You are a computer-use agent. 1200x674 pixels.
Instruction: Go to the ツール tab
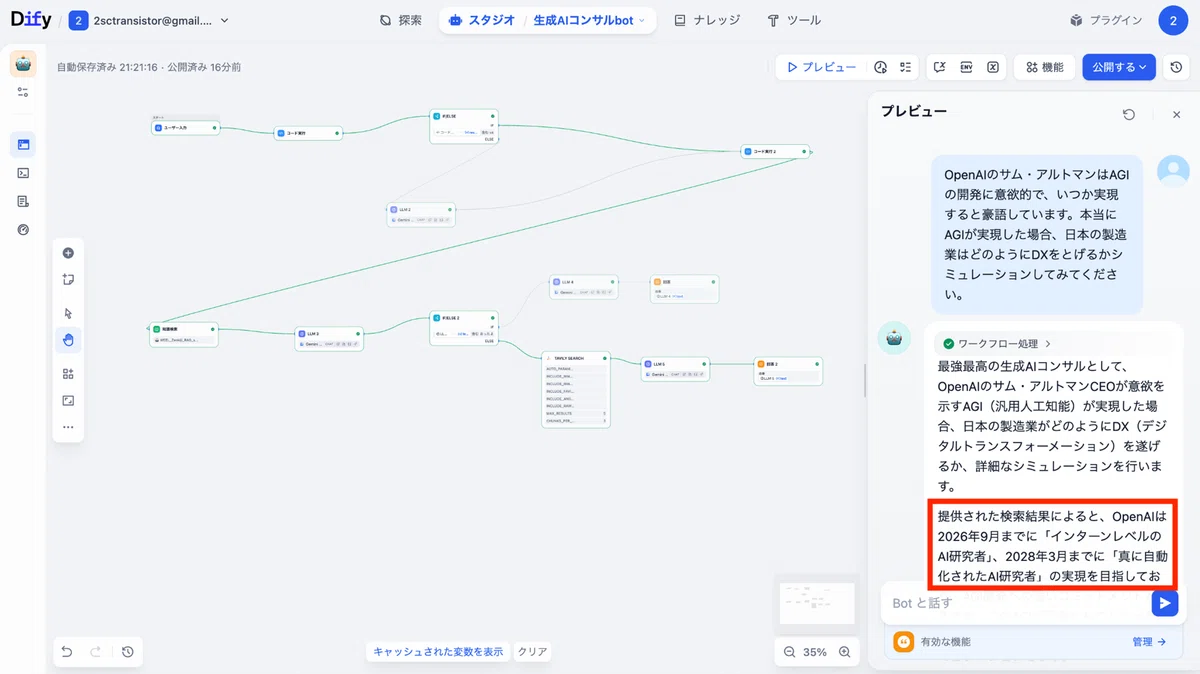[x=794, y=20]
